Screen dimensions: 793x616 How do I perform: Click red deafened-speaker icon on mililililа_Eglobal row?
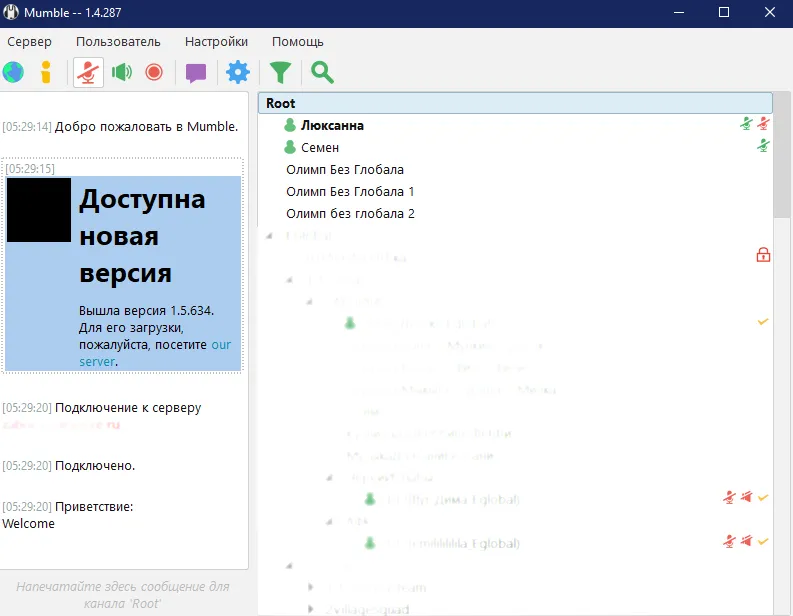pos(746,541)
